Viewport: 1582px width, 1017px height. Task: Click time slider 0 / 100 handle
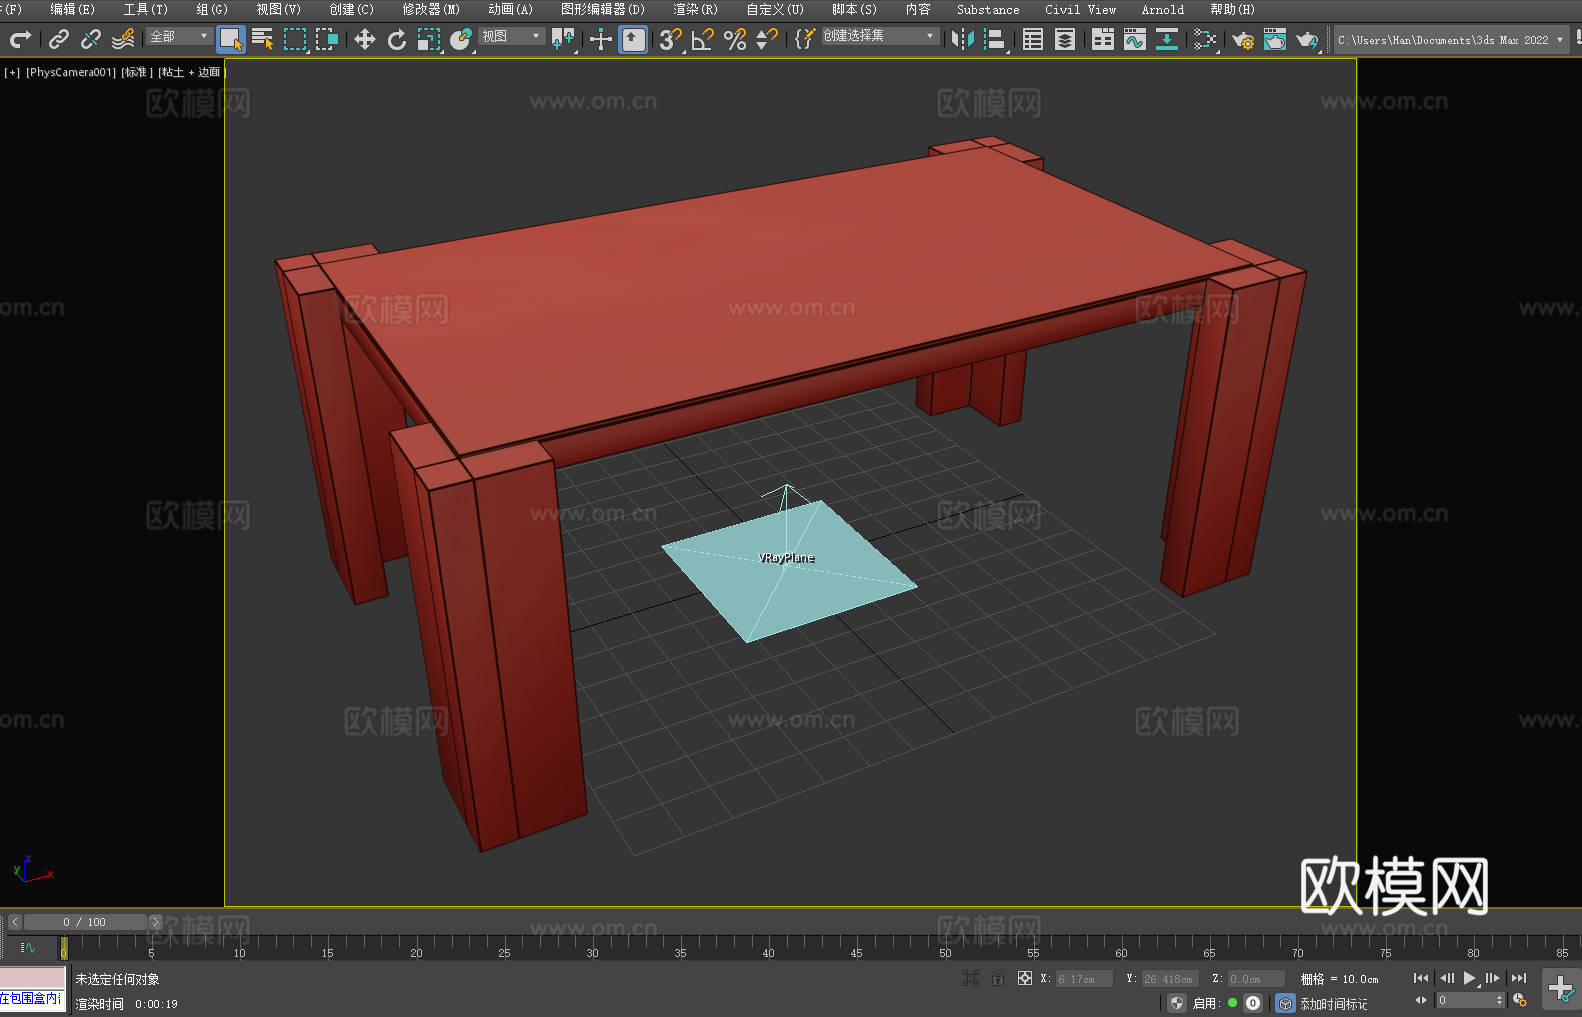[x=85, y=922]
